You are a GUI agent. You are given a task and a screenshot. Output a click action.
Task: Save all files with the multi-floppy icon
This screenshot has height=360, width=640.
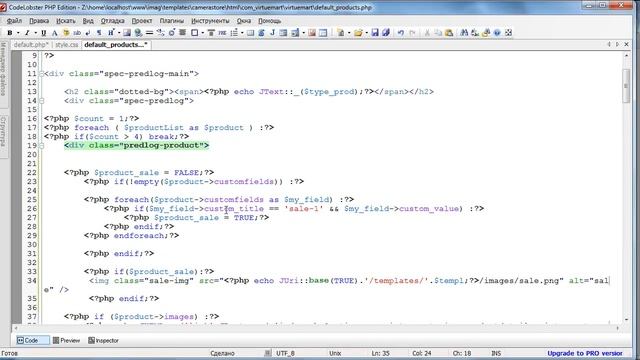[386, 33]
